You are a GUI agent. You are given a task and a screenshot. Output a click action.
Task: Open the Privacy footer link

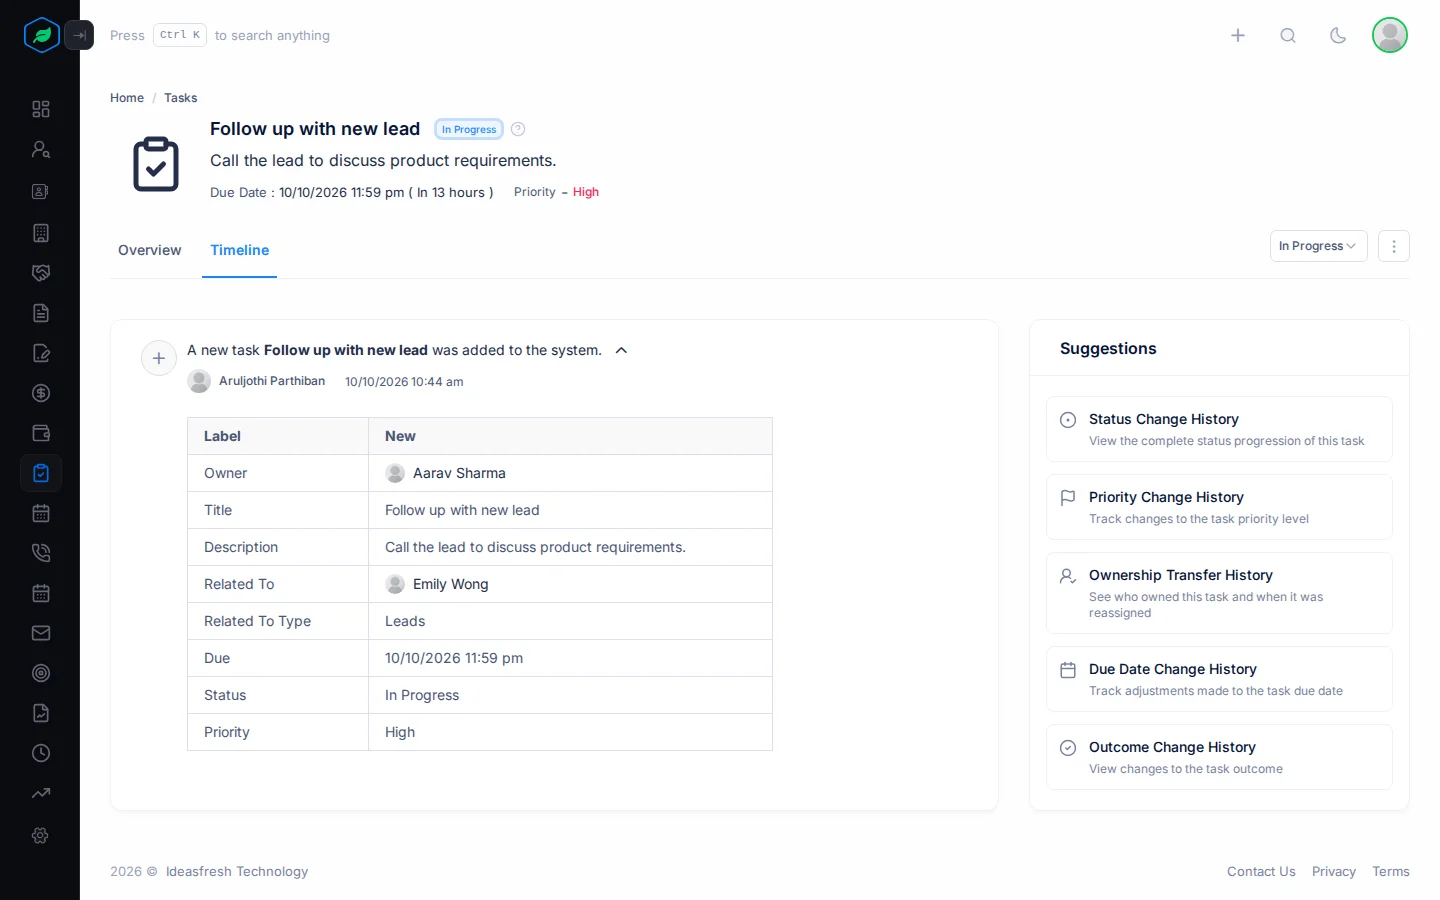(x=1334, y=872)
